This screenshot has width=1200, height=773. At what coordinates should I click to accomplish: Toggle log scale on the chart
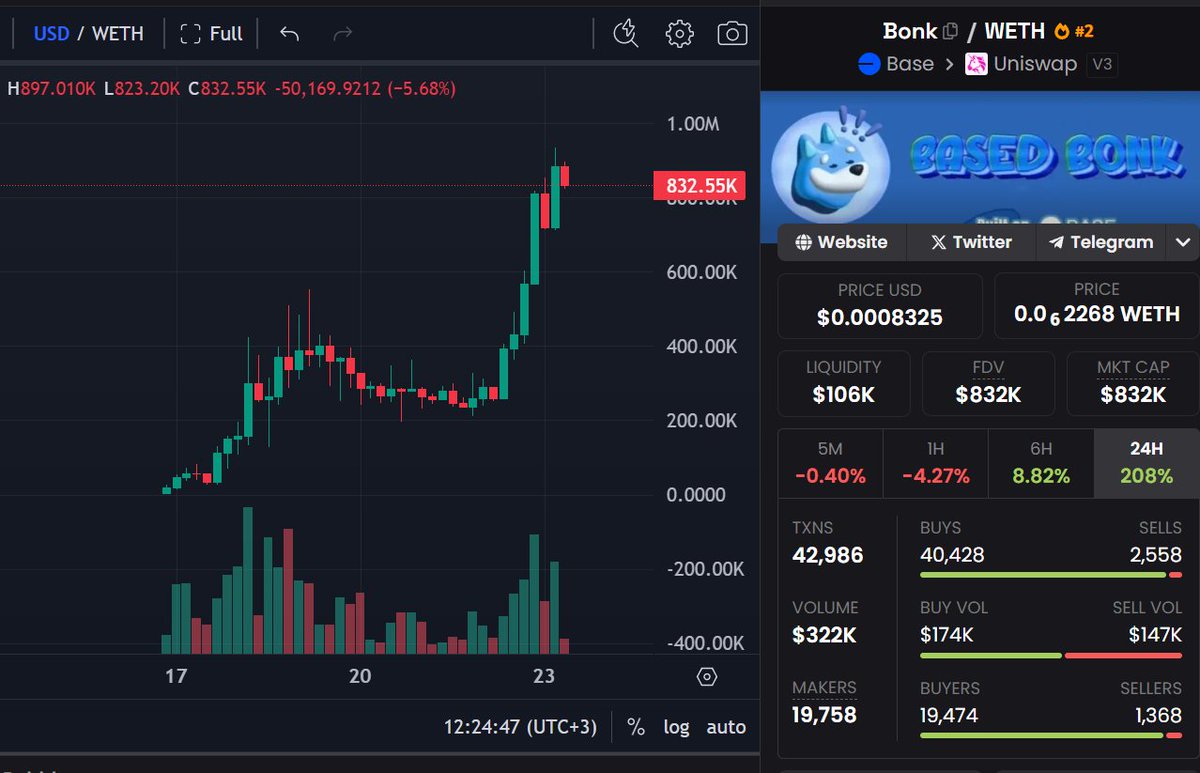click(676, 727)
